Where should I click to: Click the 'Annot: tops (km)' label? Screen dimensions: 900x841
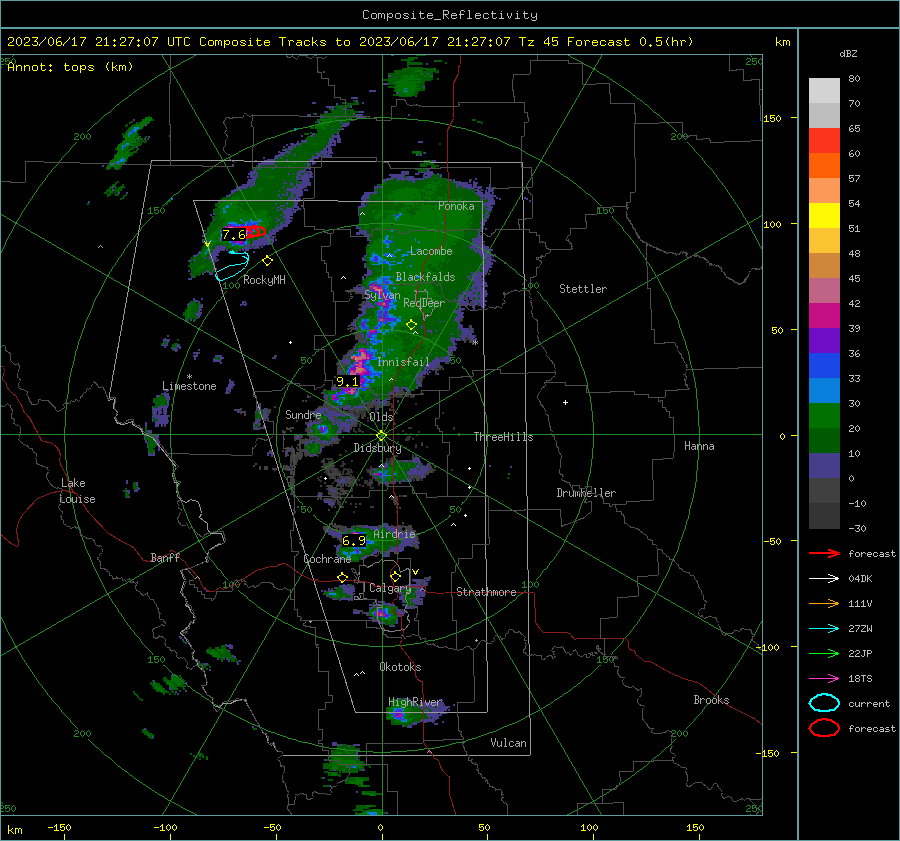(x=70, y=67)
